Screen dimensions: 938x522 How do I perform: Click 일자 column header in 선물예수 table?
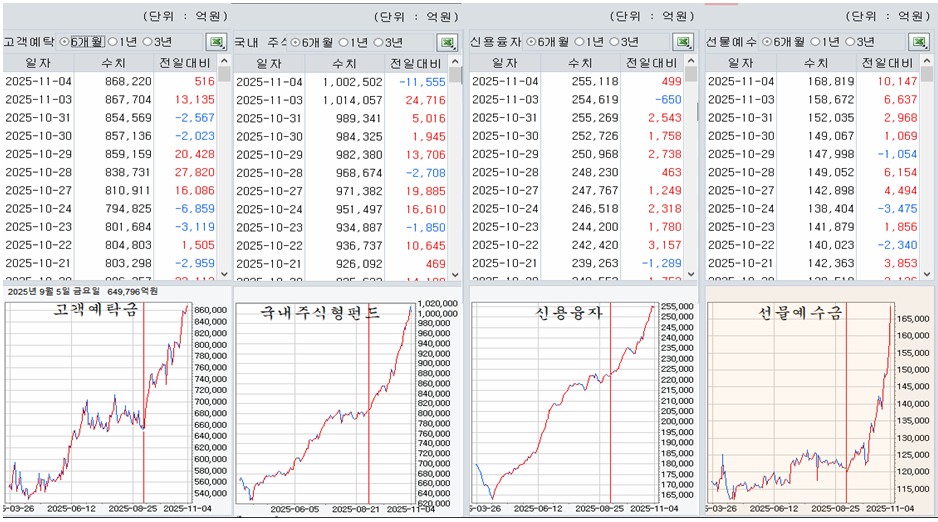coord(738,62)
